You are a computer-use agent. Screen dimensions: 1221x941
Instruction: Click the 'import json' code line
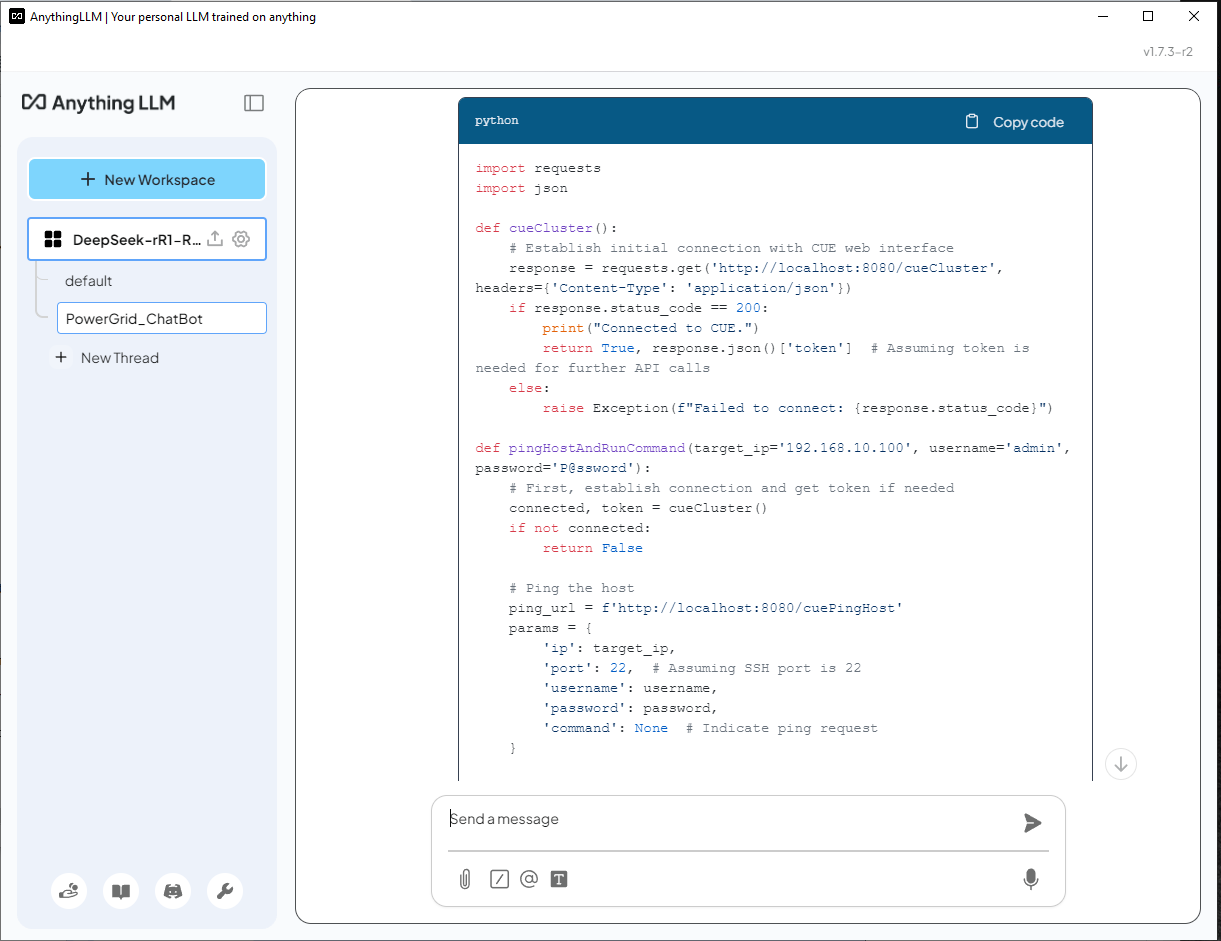[x=521, y=188]
